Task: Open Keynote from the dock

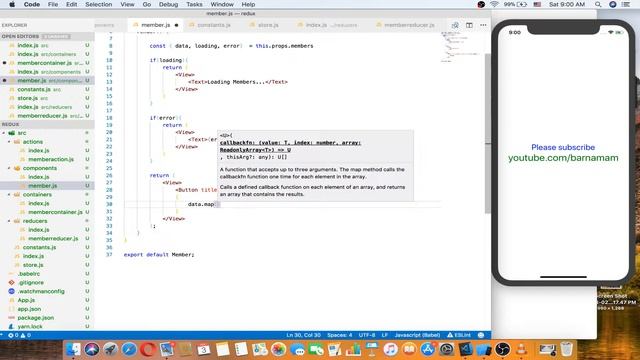Action: pyautogui.click(x=372, y=349)
